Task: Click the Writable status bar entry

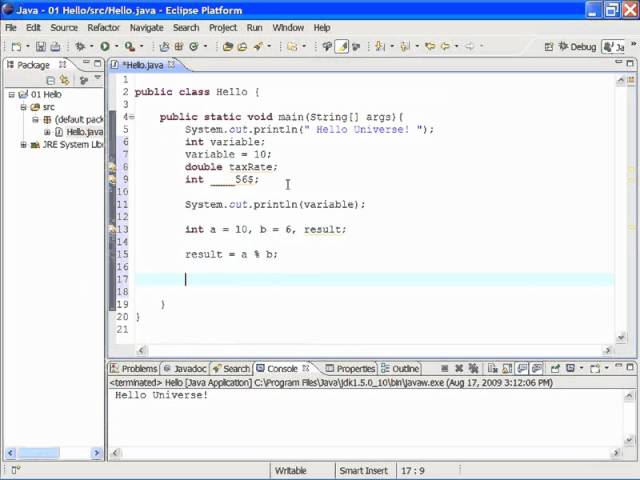Action: click(290, 471)
